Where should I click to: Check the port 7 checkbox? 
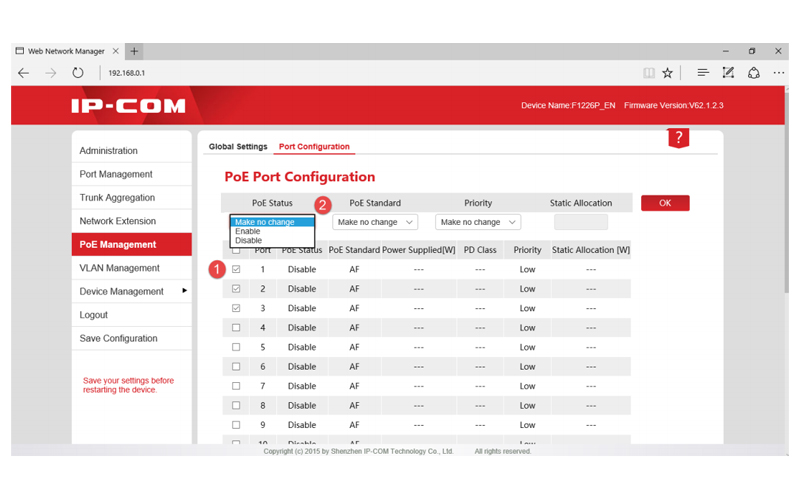click(236, 386)
